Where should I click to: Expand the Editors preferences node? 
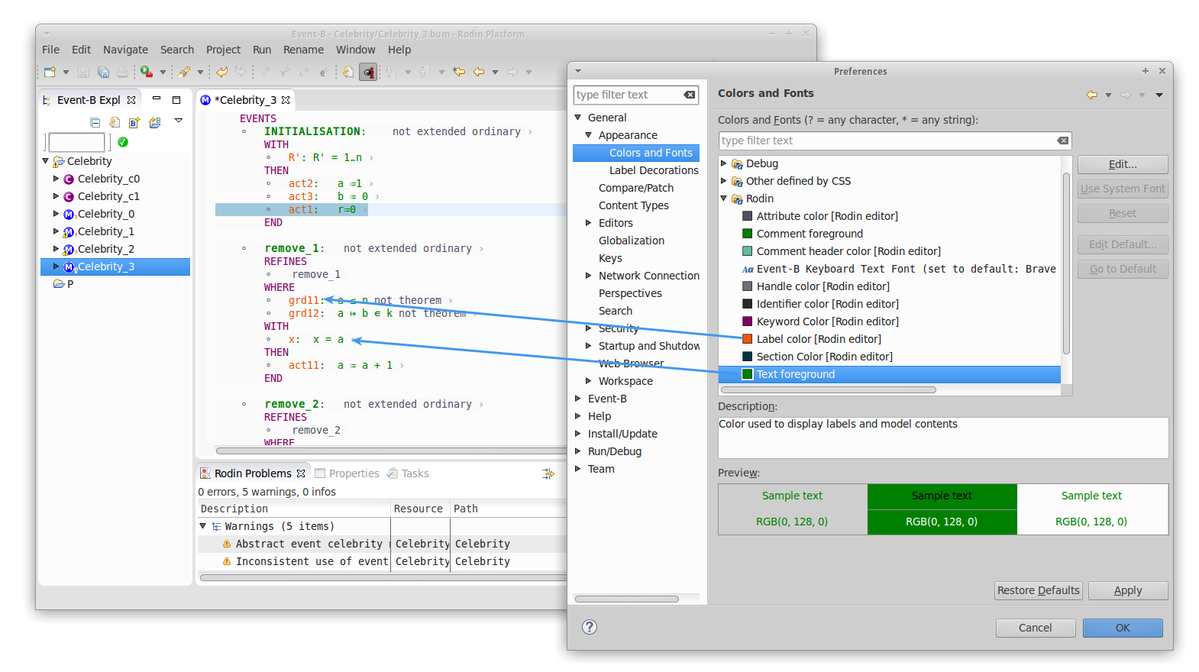tap(589, 223)
